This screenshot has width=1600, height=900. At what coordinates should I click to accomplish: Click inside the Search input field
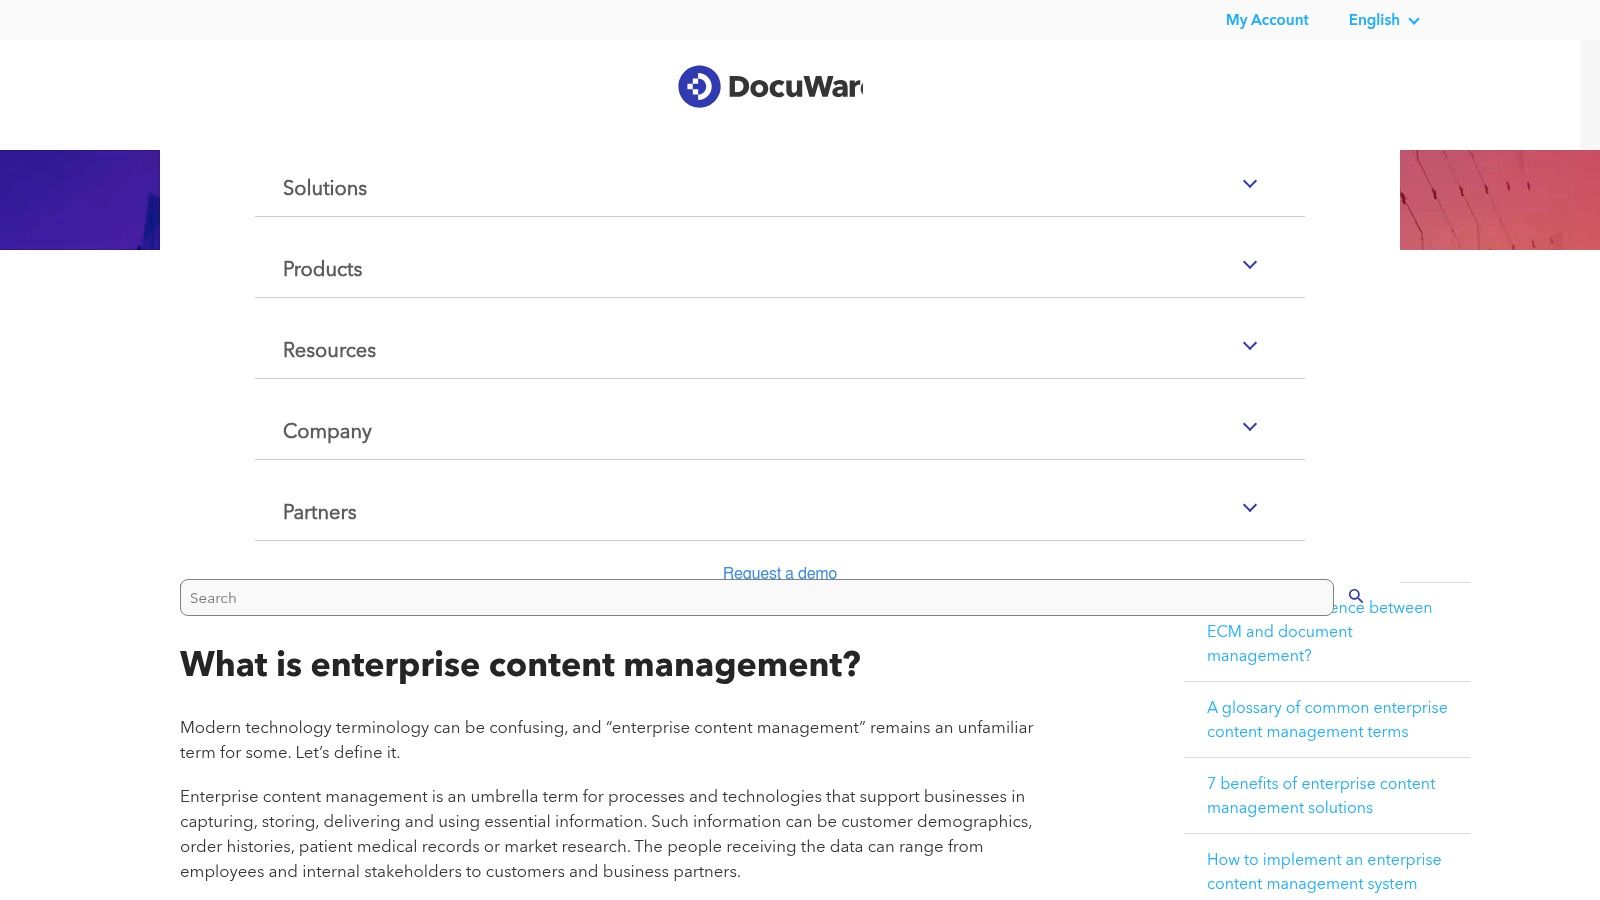pyautogui.click(x=700, y=597)
